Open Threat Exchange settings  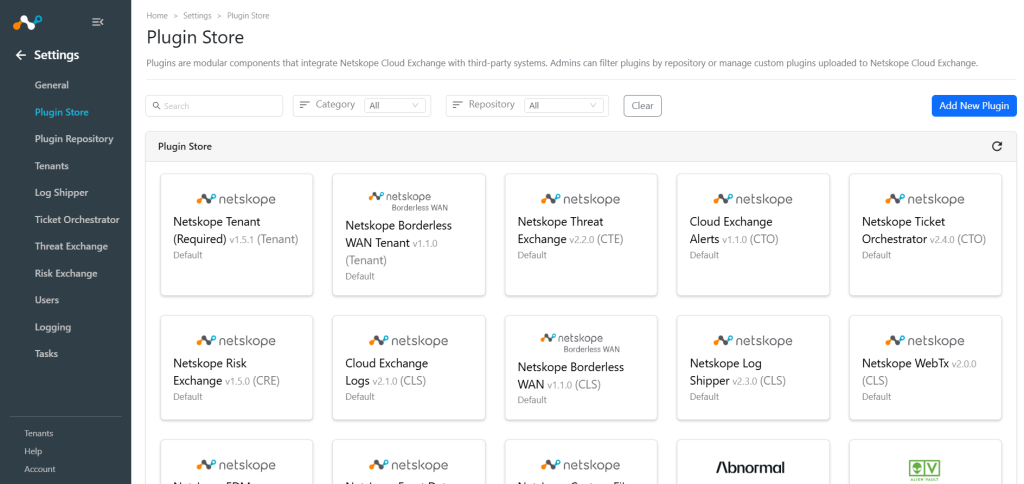tap(71, 246)
